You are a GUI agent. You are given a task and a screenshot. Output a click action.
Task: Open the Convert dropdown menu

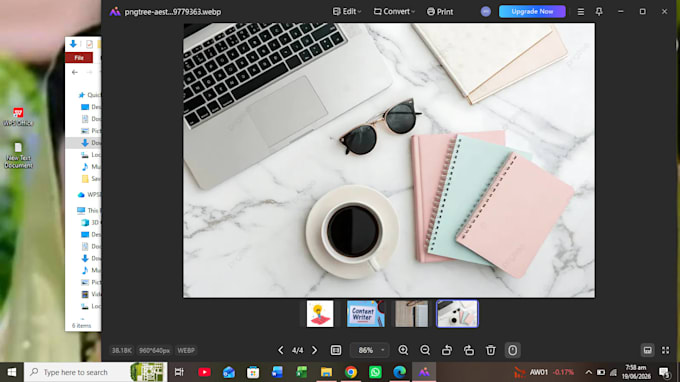[394, 12]
